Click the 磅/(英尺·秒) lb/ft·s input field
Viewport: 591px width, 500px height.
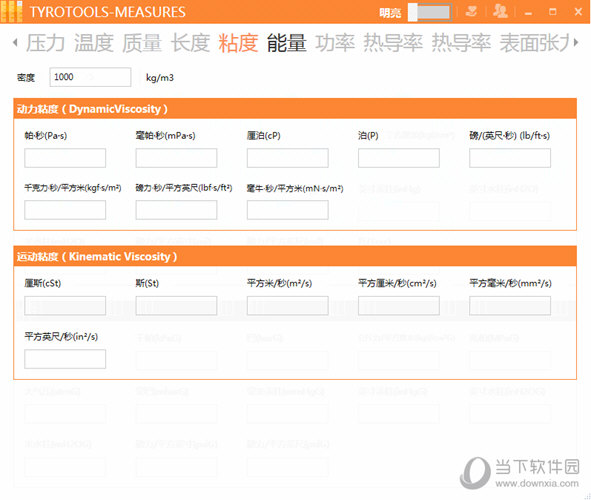510,158
